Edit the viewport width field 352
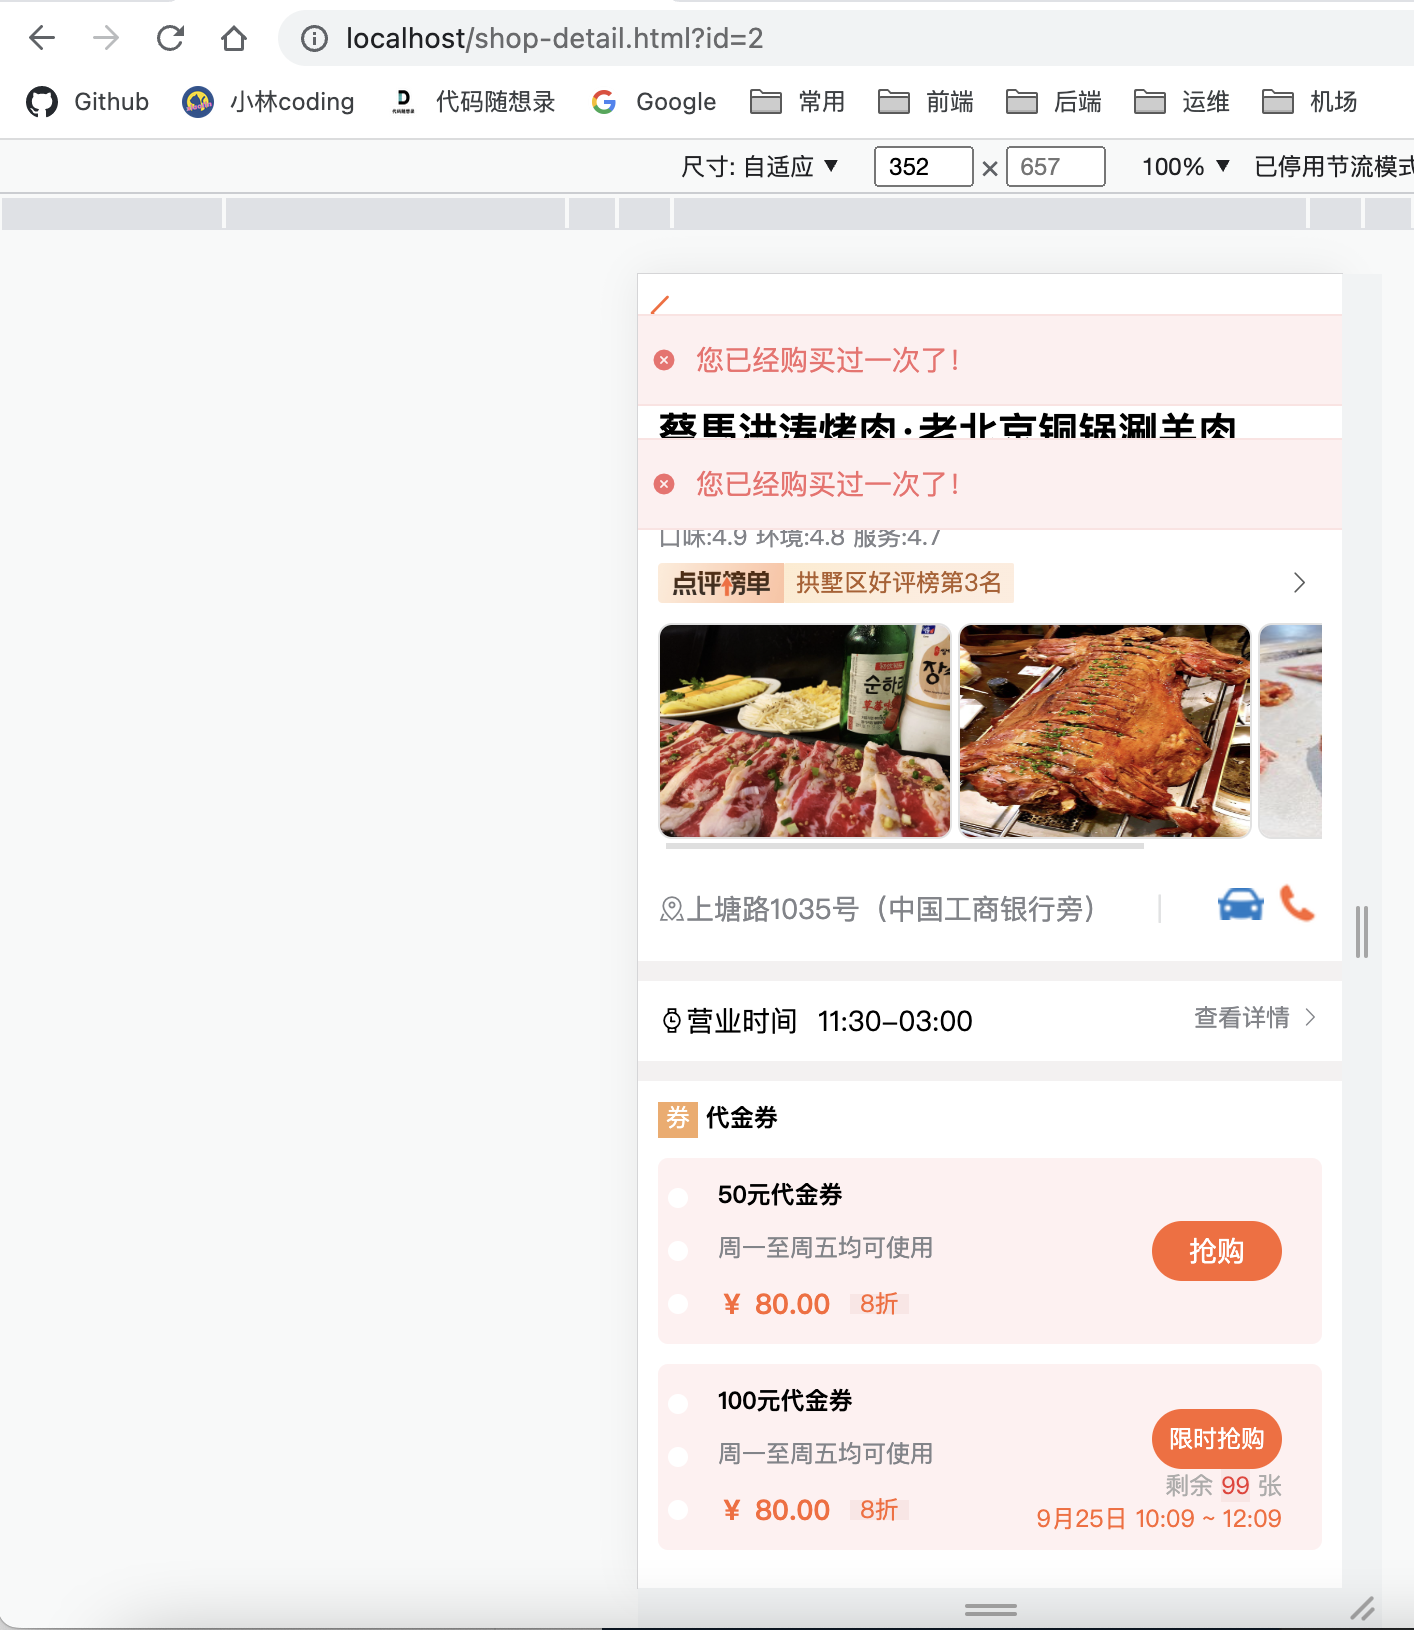This screenshot has width=1414, height=1630. (923, 166)
